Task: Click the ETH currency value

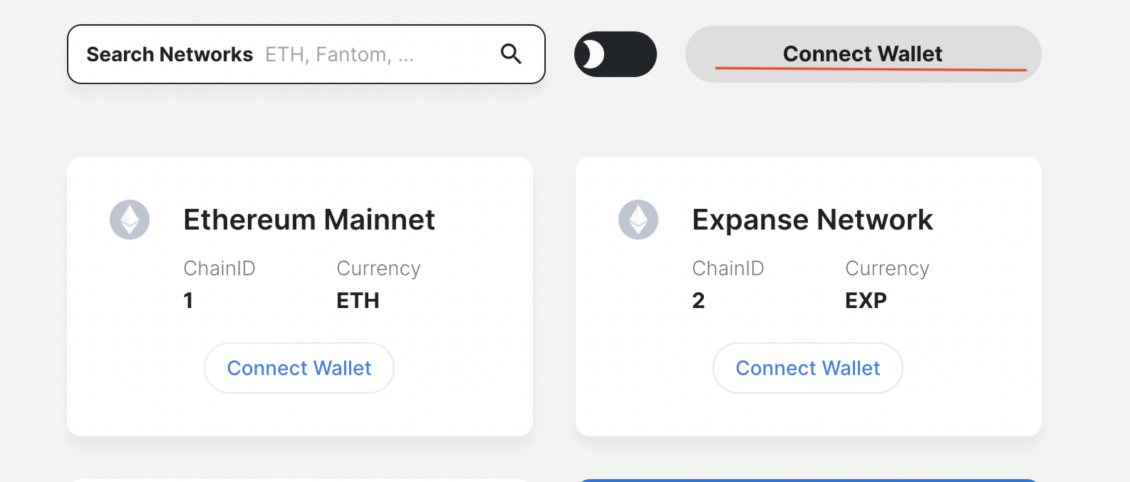Action: (x=358, y=300)
